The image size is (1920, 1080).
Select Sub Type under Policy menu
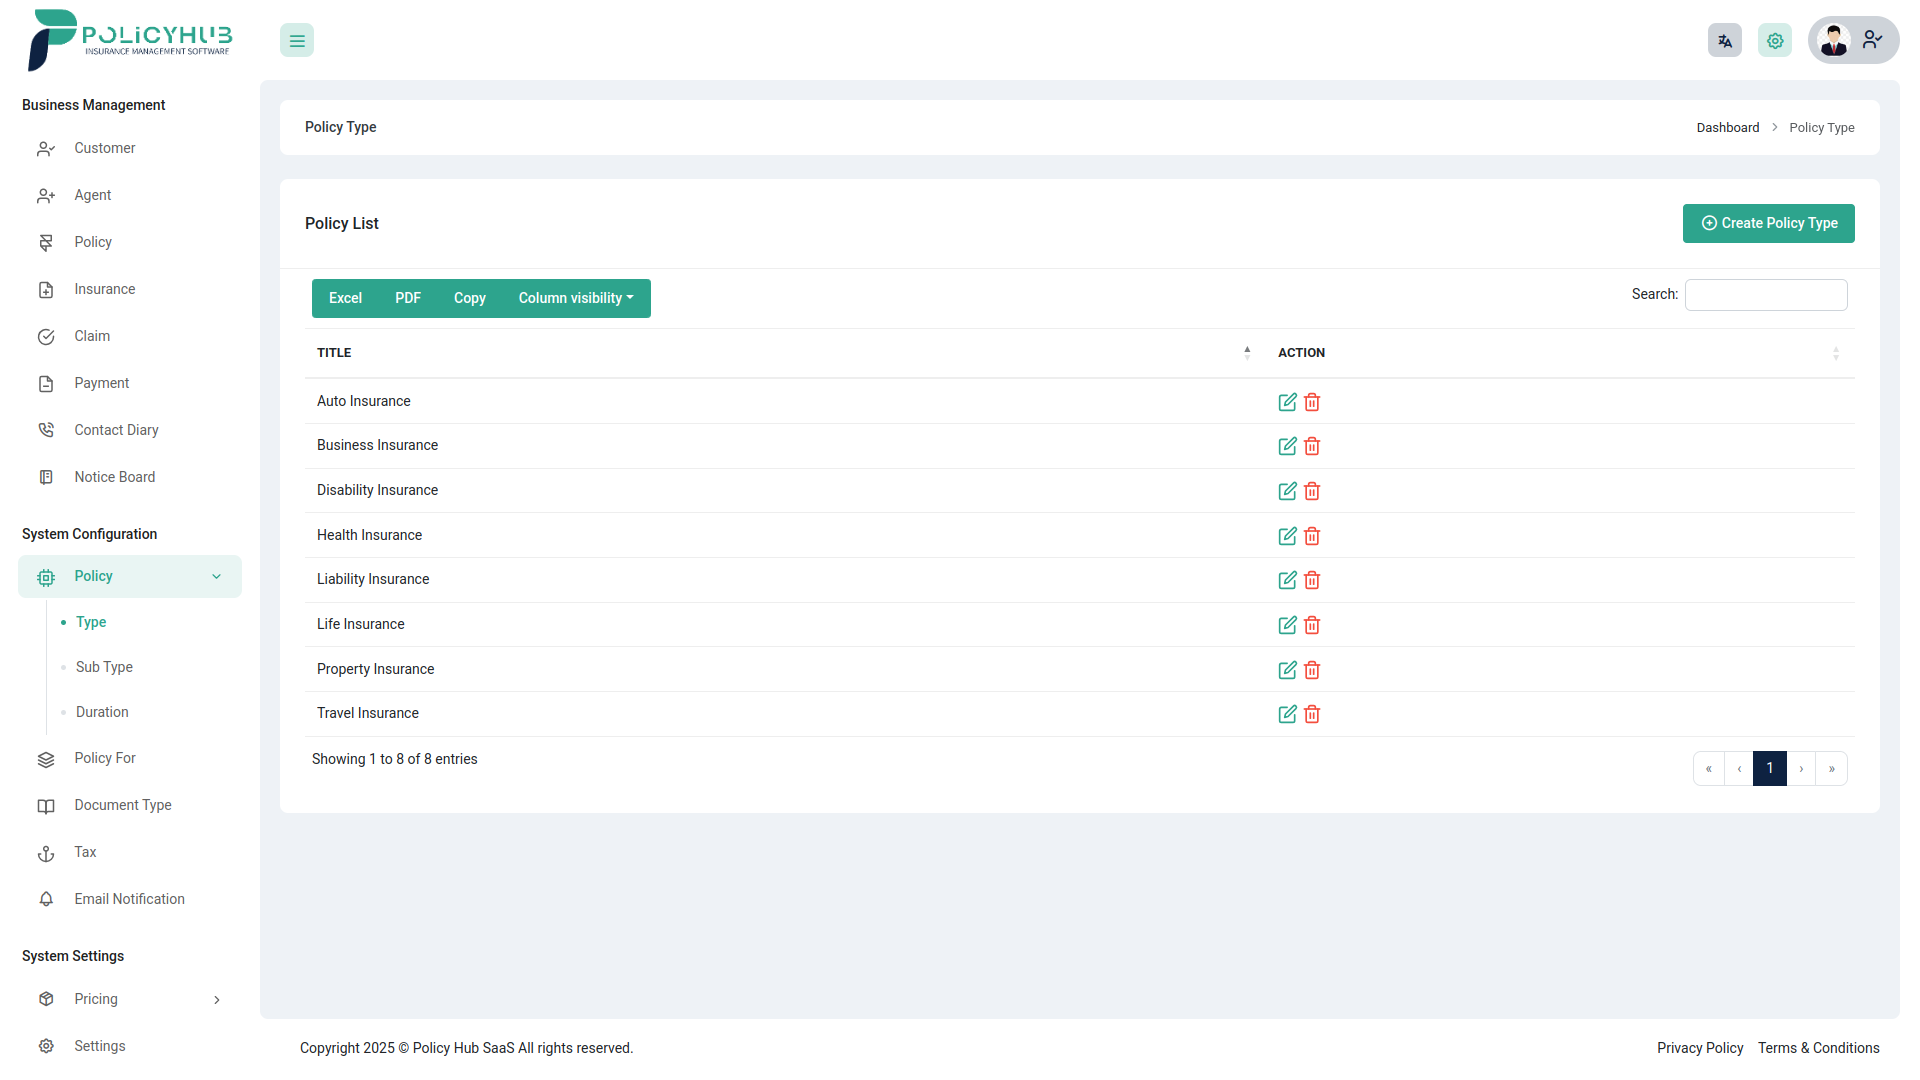(103, 667)
